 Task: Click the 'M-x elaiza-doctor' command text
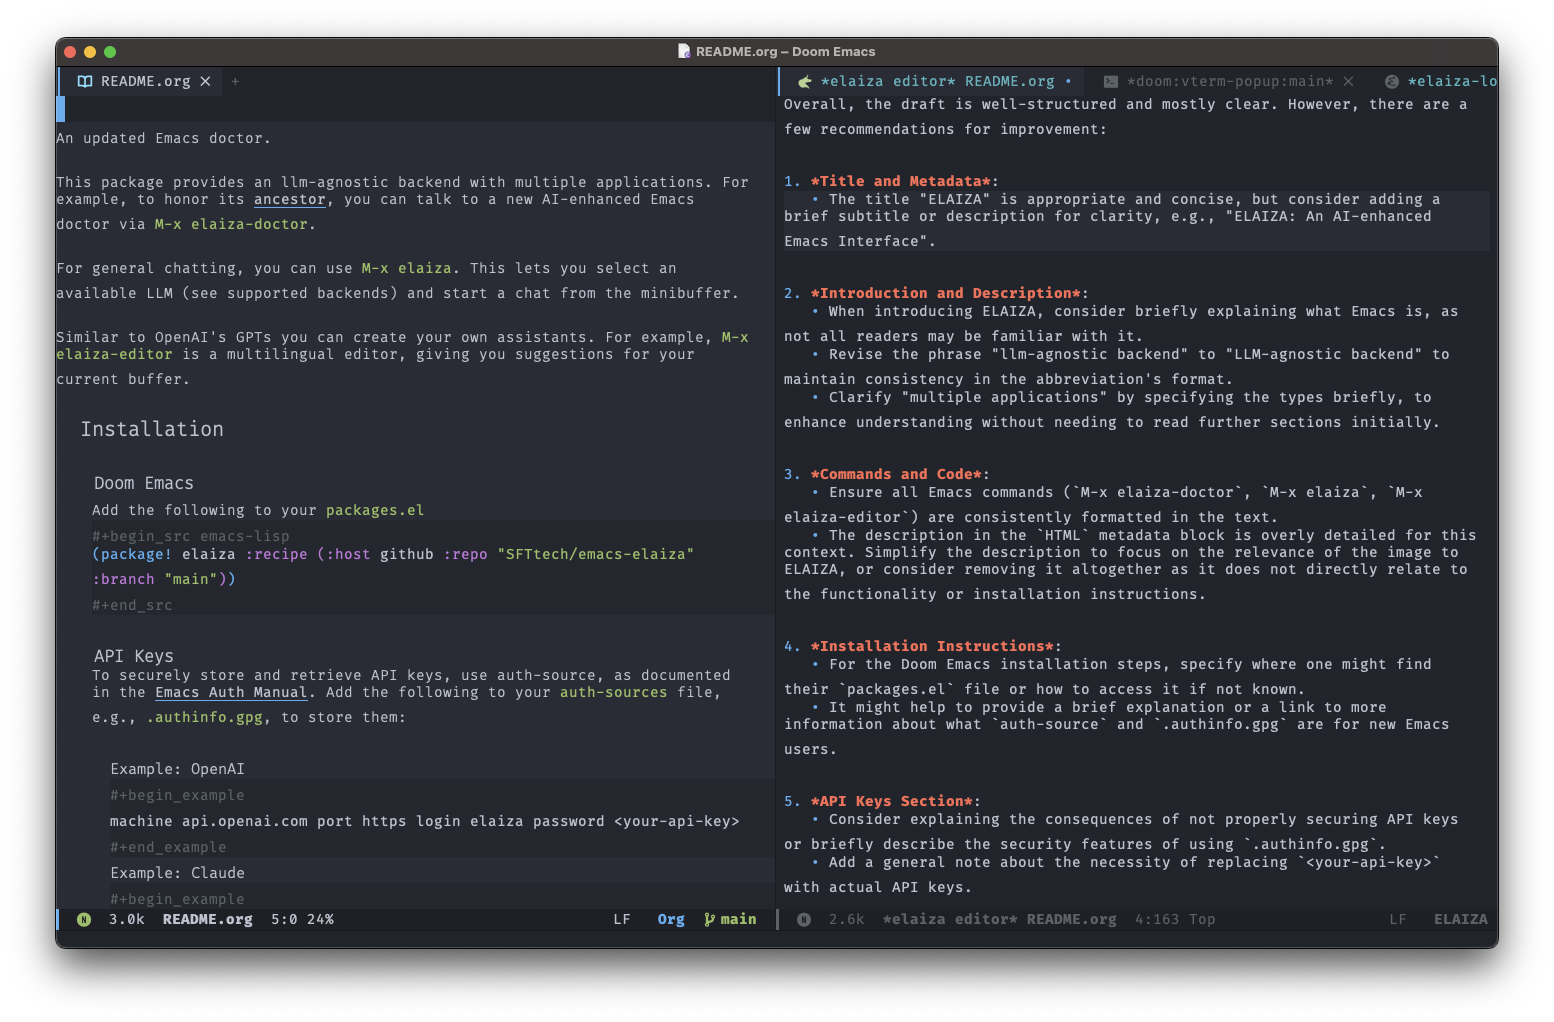(x=231, y=224)
